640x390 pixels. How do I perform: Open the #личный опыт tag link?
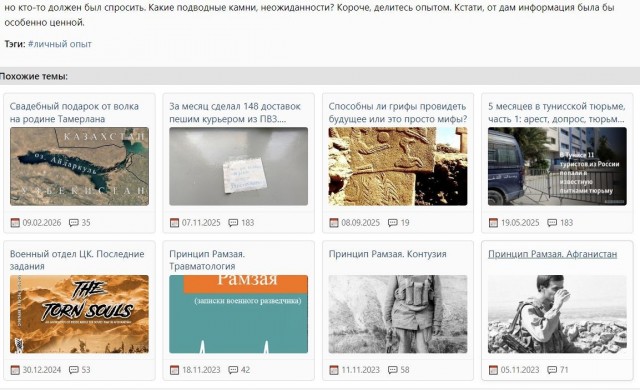pos(60,44)
